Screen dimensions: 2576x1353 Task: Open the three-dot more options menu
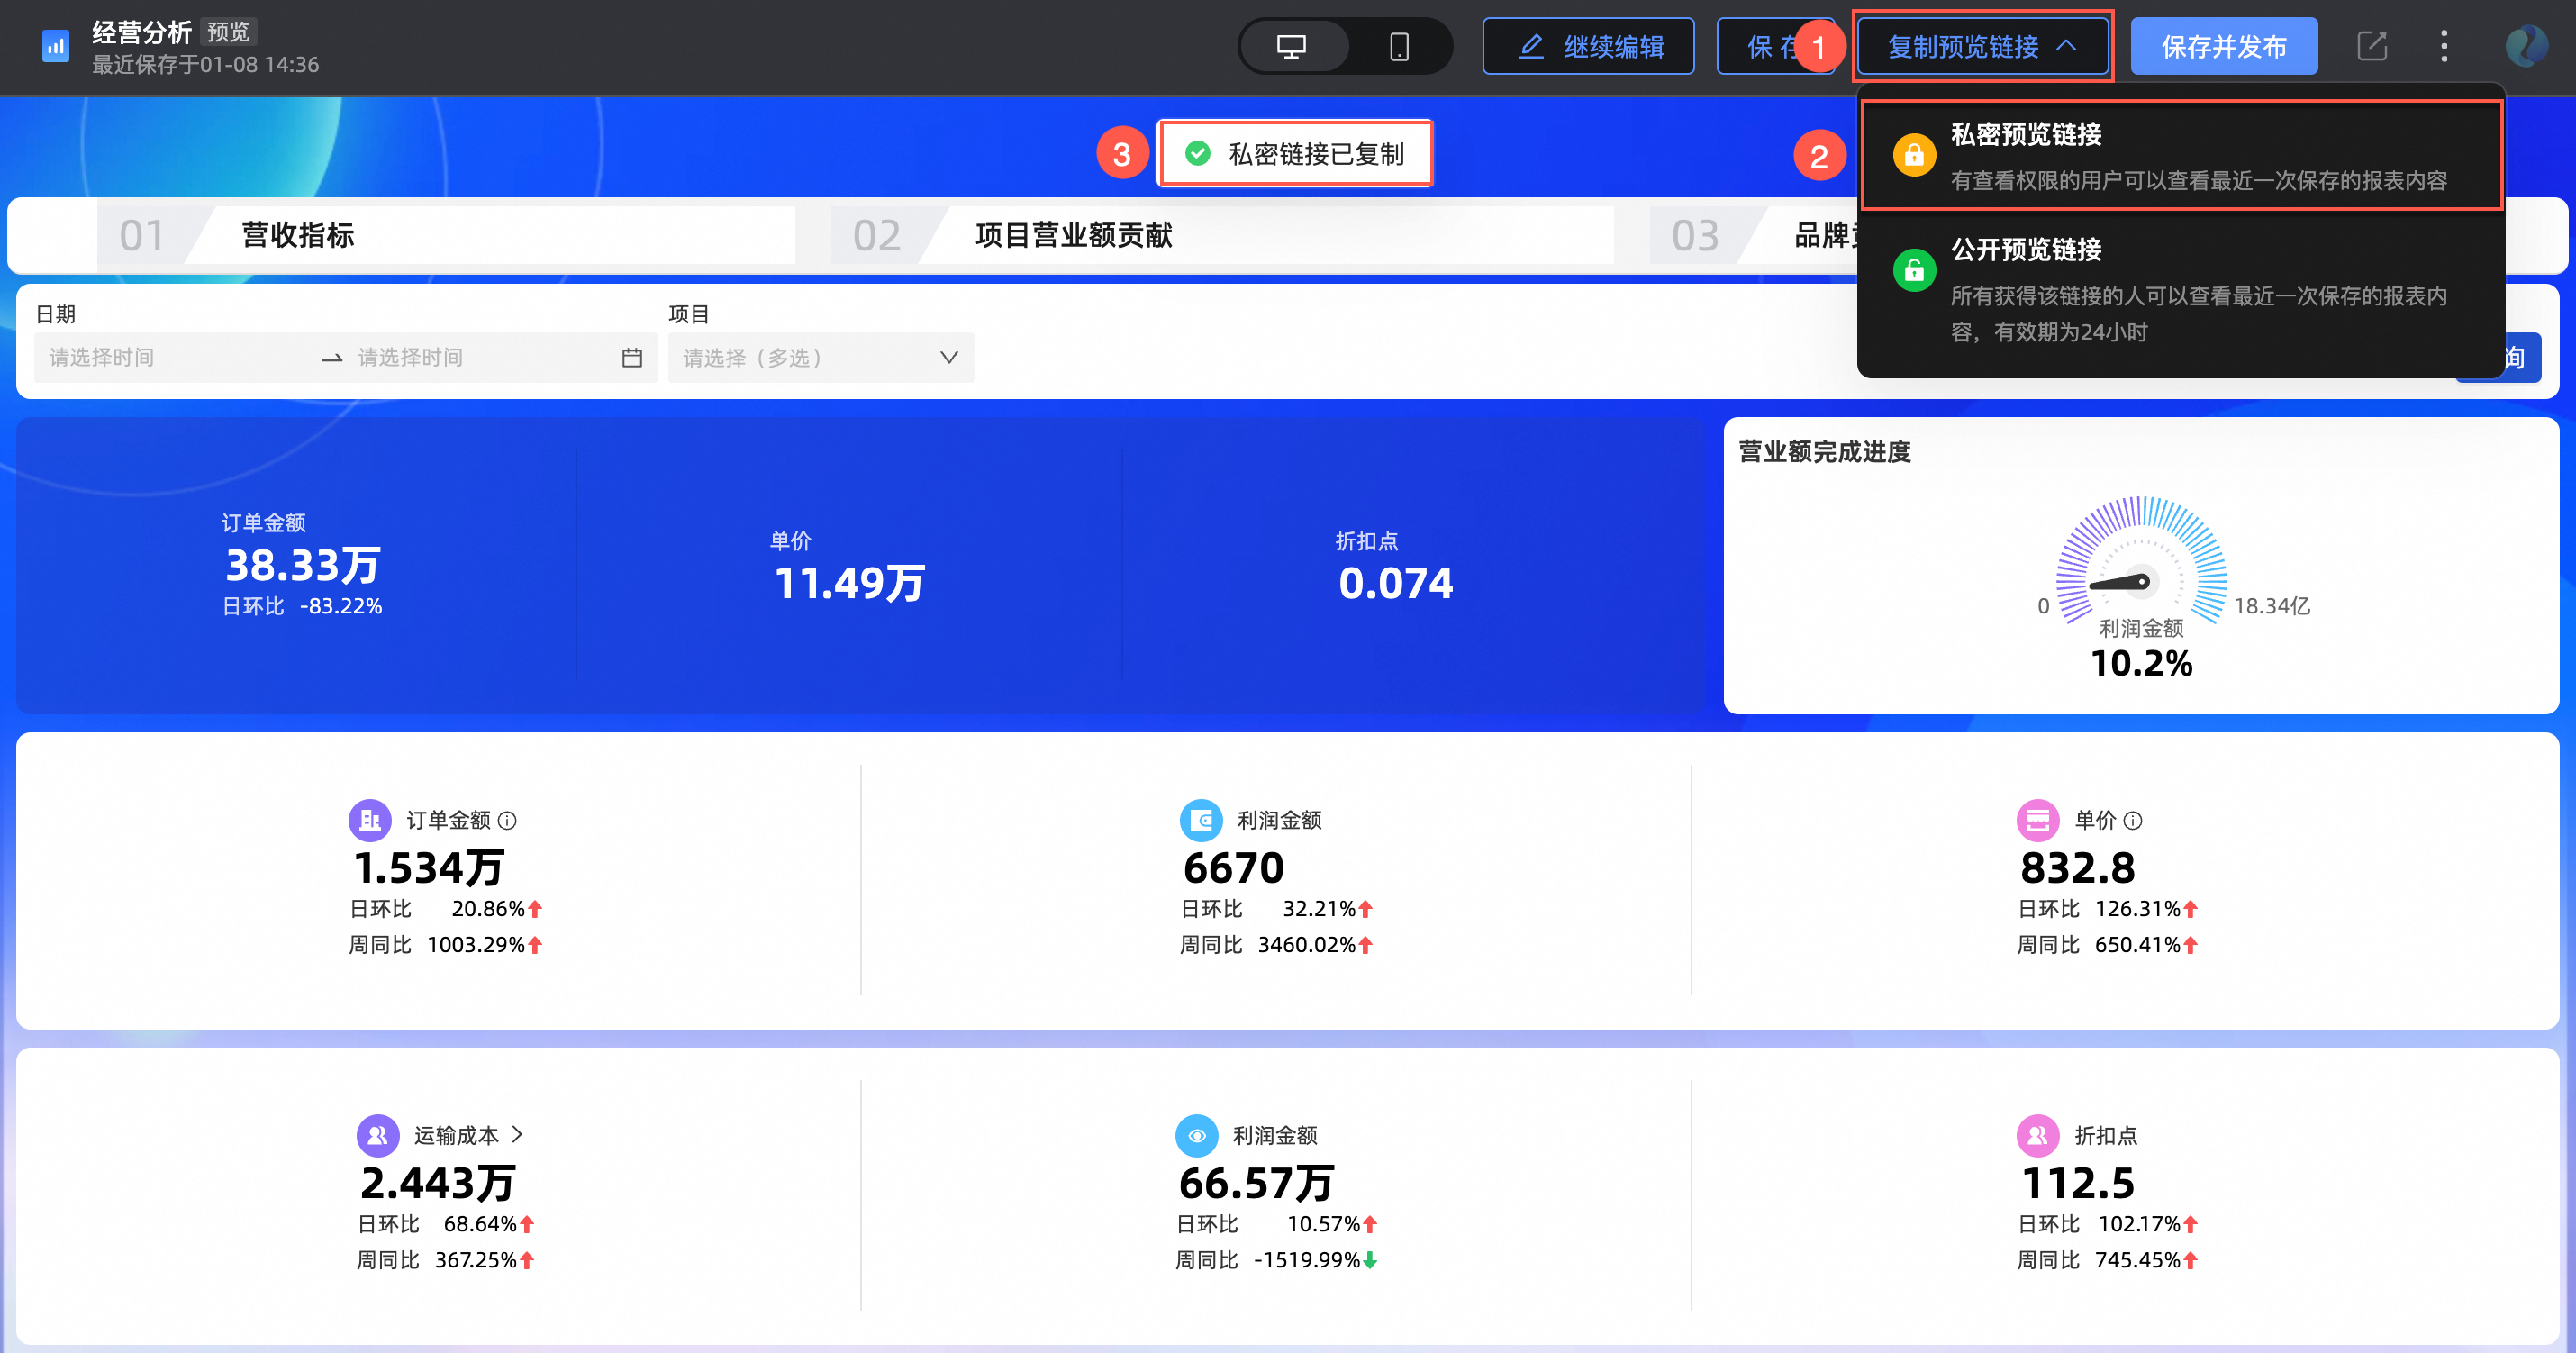coord(2444,46)
